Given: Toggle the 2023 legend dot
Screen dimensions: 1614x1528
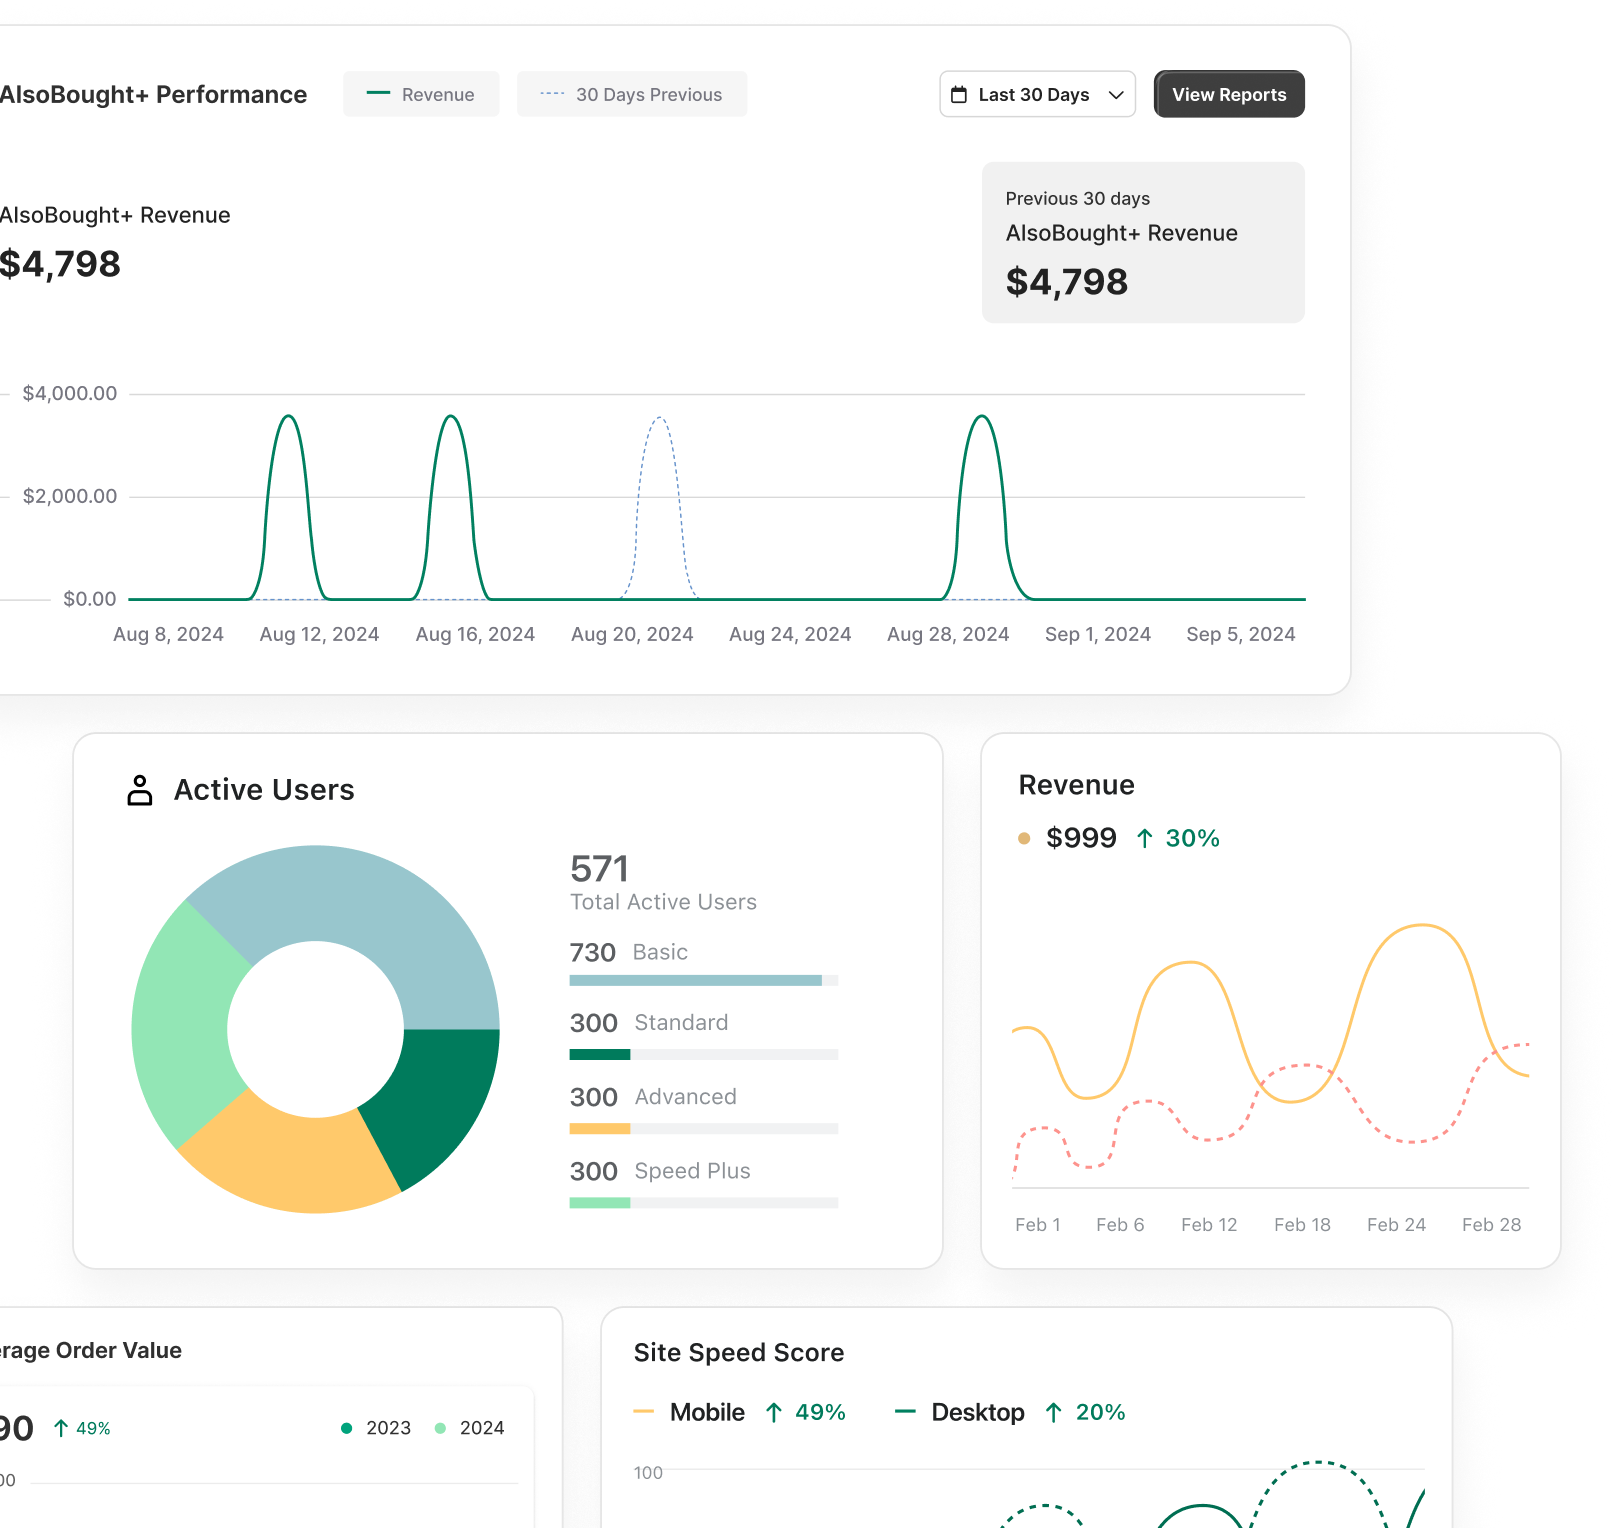Looking at the screenshot, I should pyautogui.click(x=347, y=1428).
